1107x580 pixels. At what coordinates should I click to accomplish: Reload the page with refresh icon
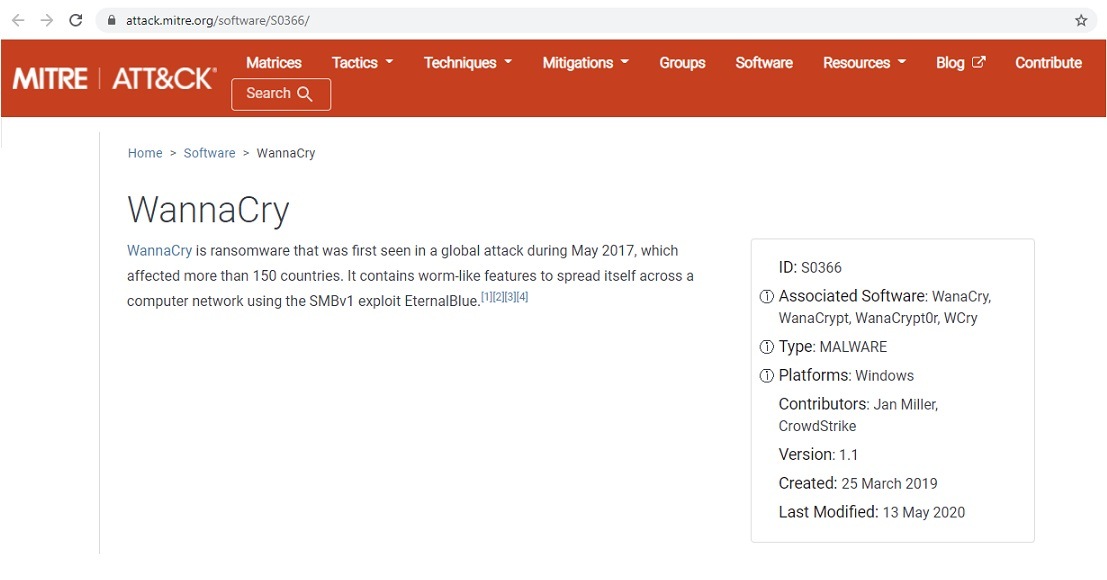[76, 20]
